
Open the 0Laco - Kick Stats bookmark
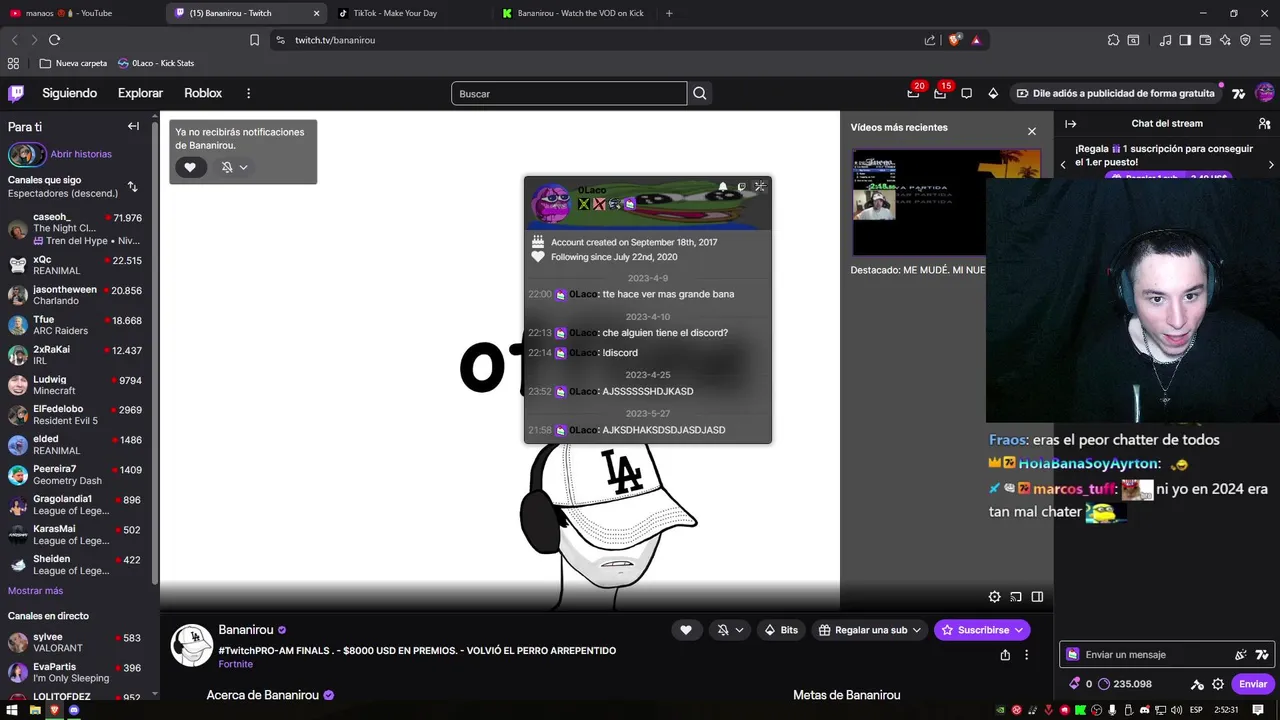(x=156, y=63)
